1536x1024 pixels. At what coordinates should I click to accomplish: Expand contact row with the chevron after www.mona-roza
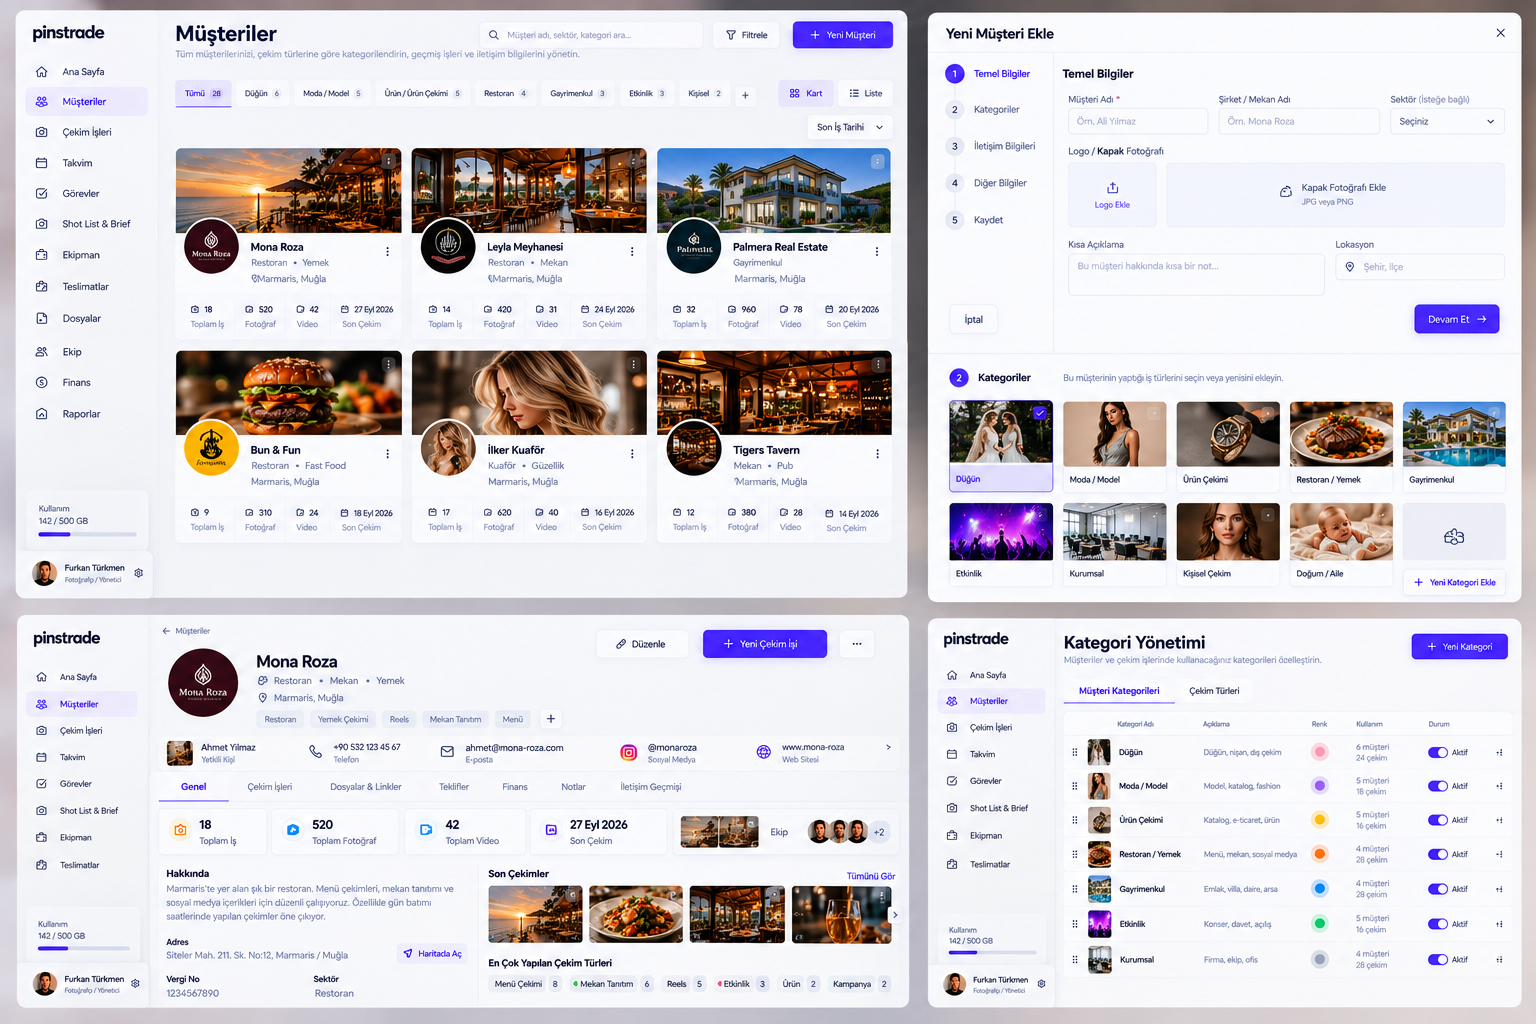[x=888, y=747]
